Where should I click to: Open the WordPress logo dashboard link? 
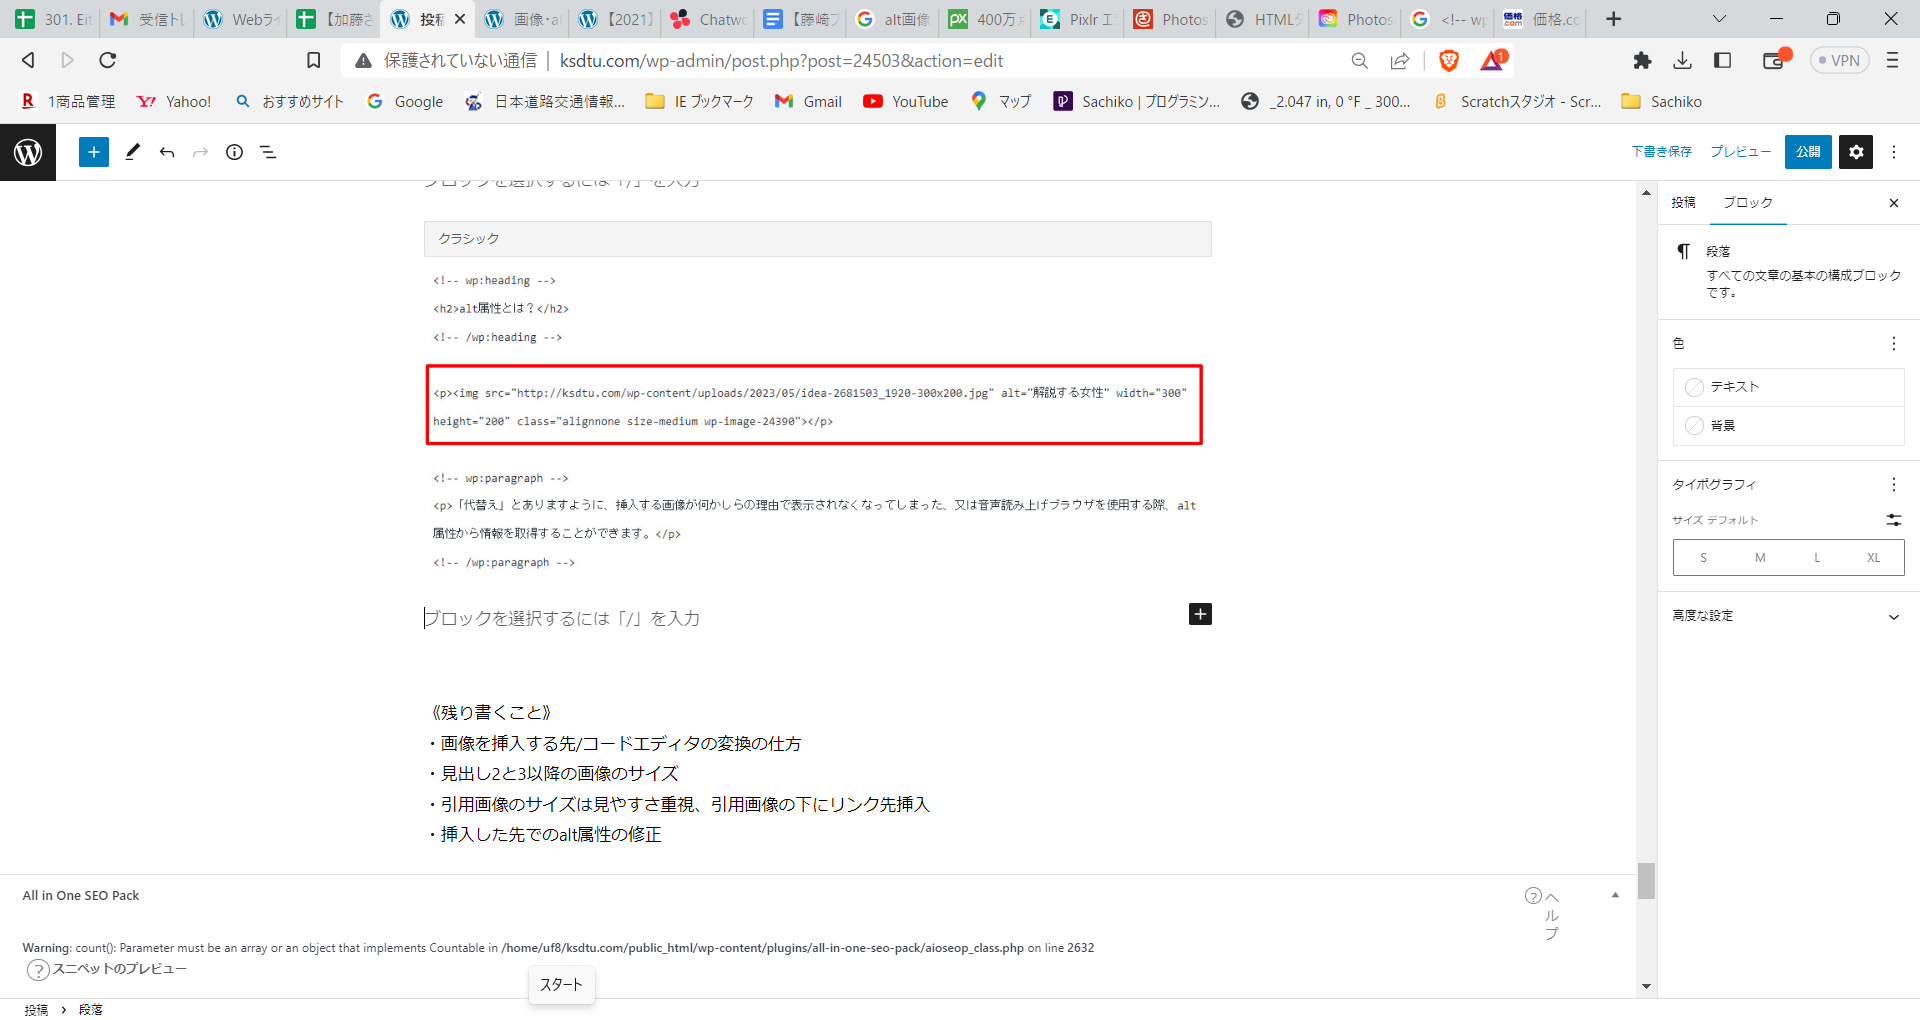pyautogui.click(x=28, y=152)
